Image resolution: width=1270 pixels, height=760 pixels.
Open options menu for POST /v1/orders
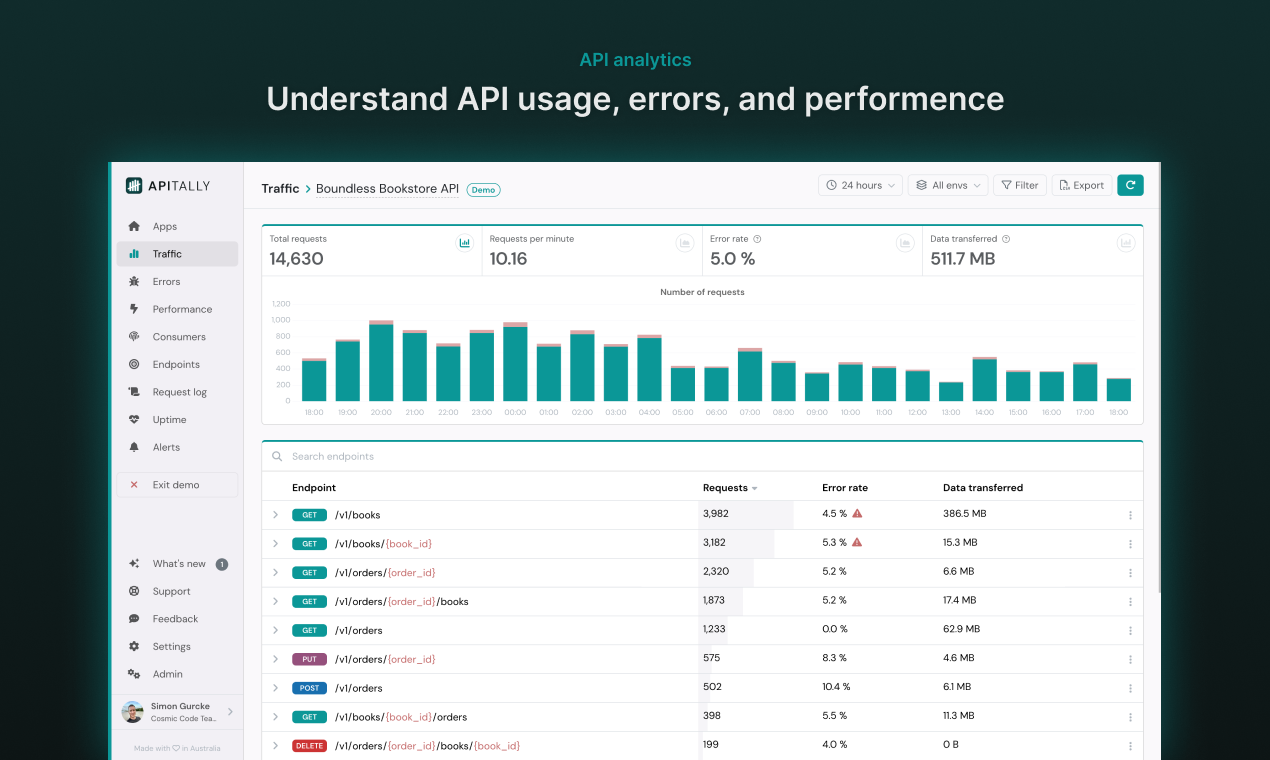1130,688
